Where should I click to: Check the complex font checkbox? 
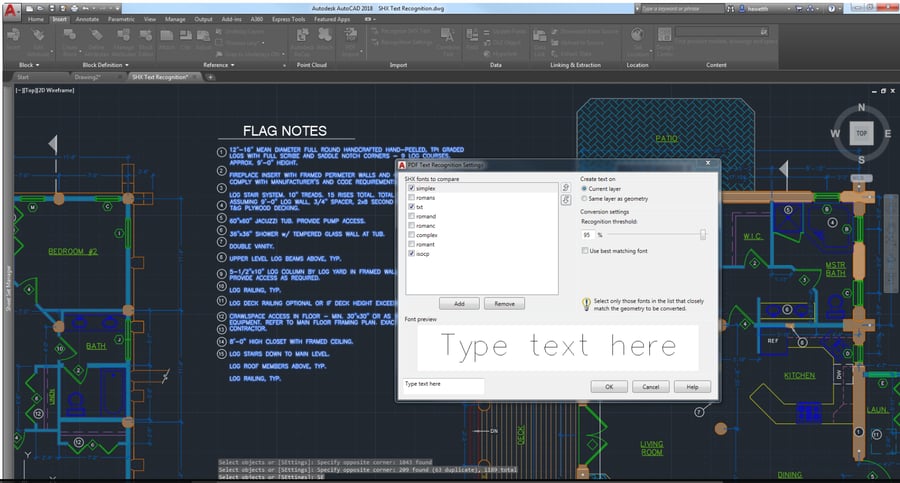coord(412,235)
